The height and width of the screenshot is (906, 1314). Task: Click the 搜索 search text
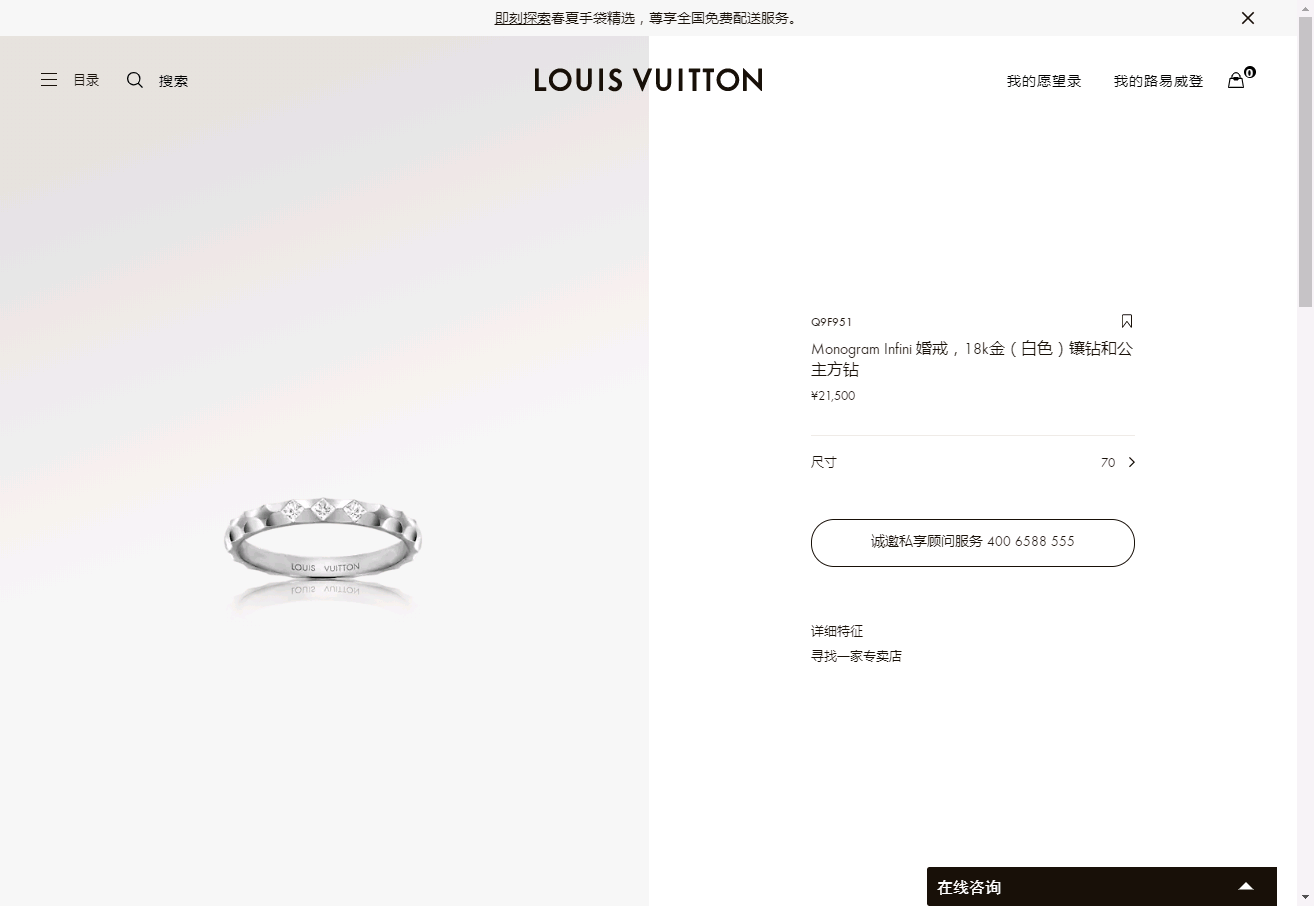click(173, 81)
